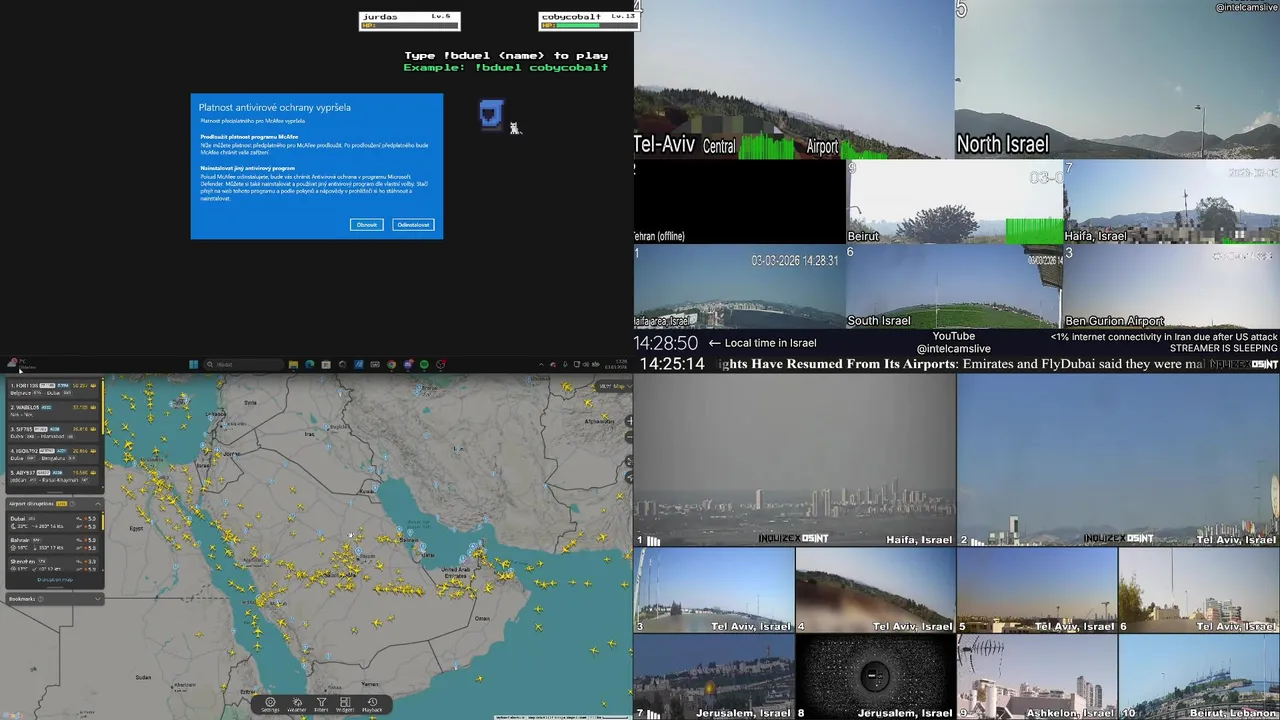This screenshot has width=1280, height=720.
Task: Click the blue shield game sprite
Action: [x=490, y=115]
